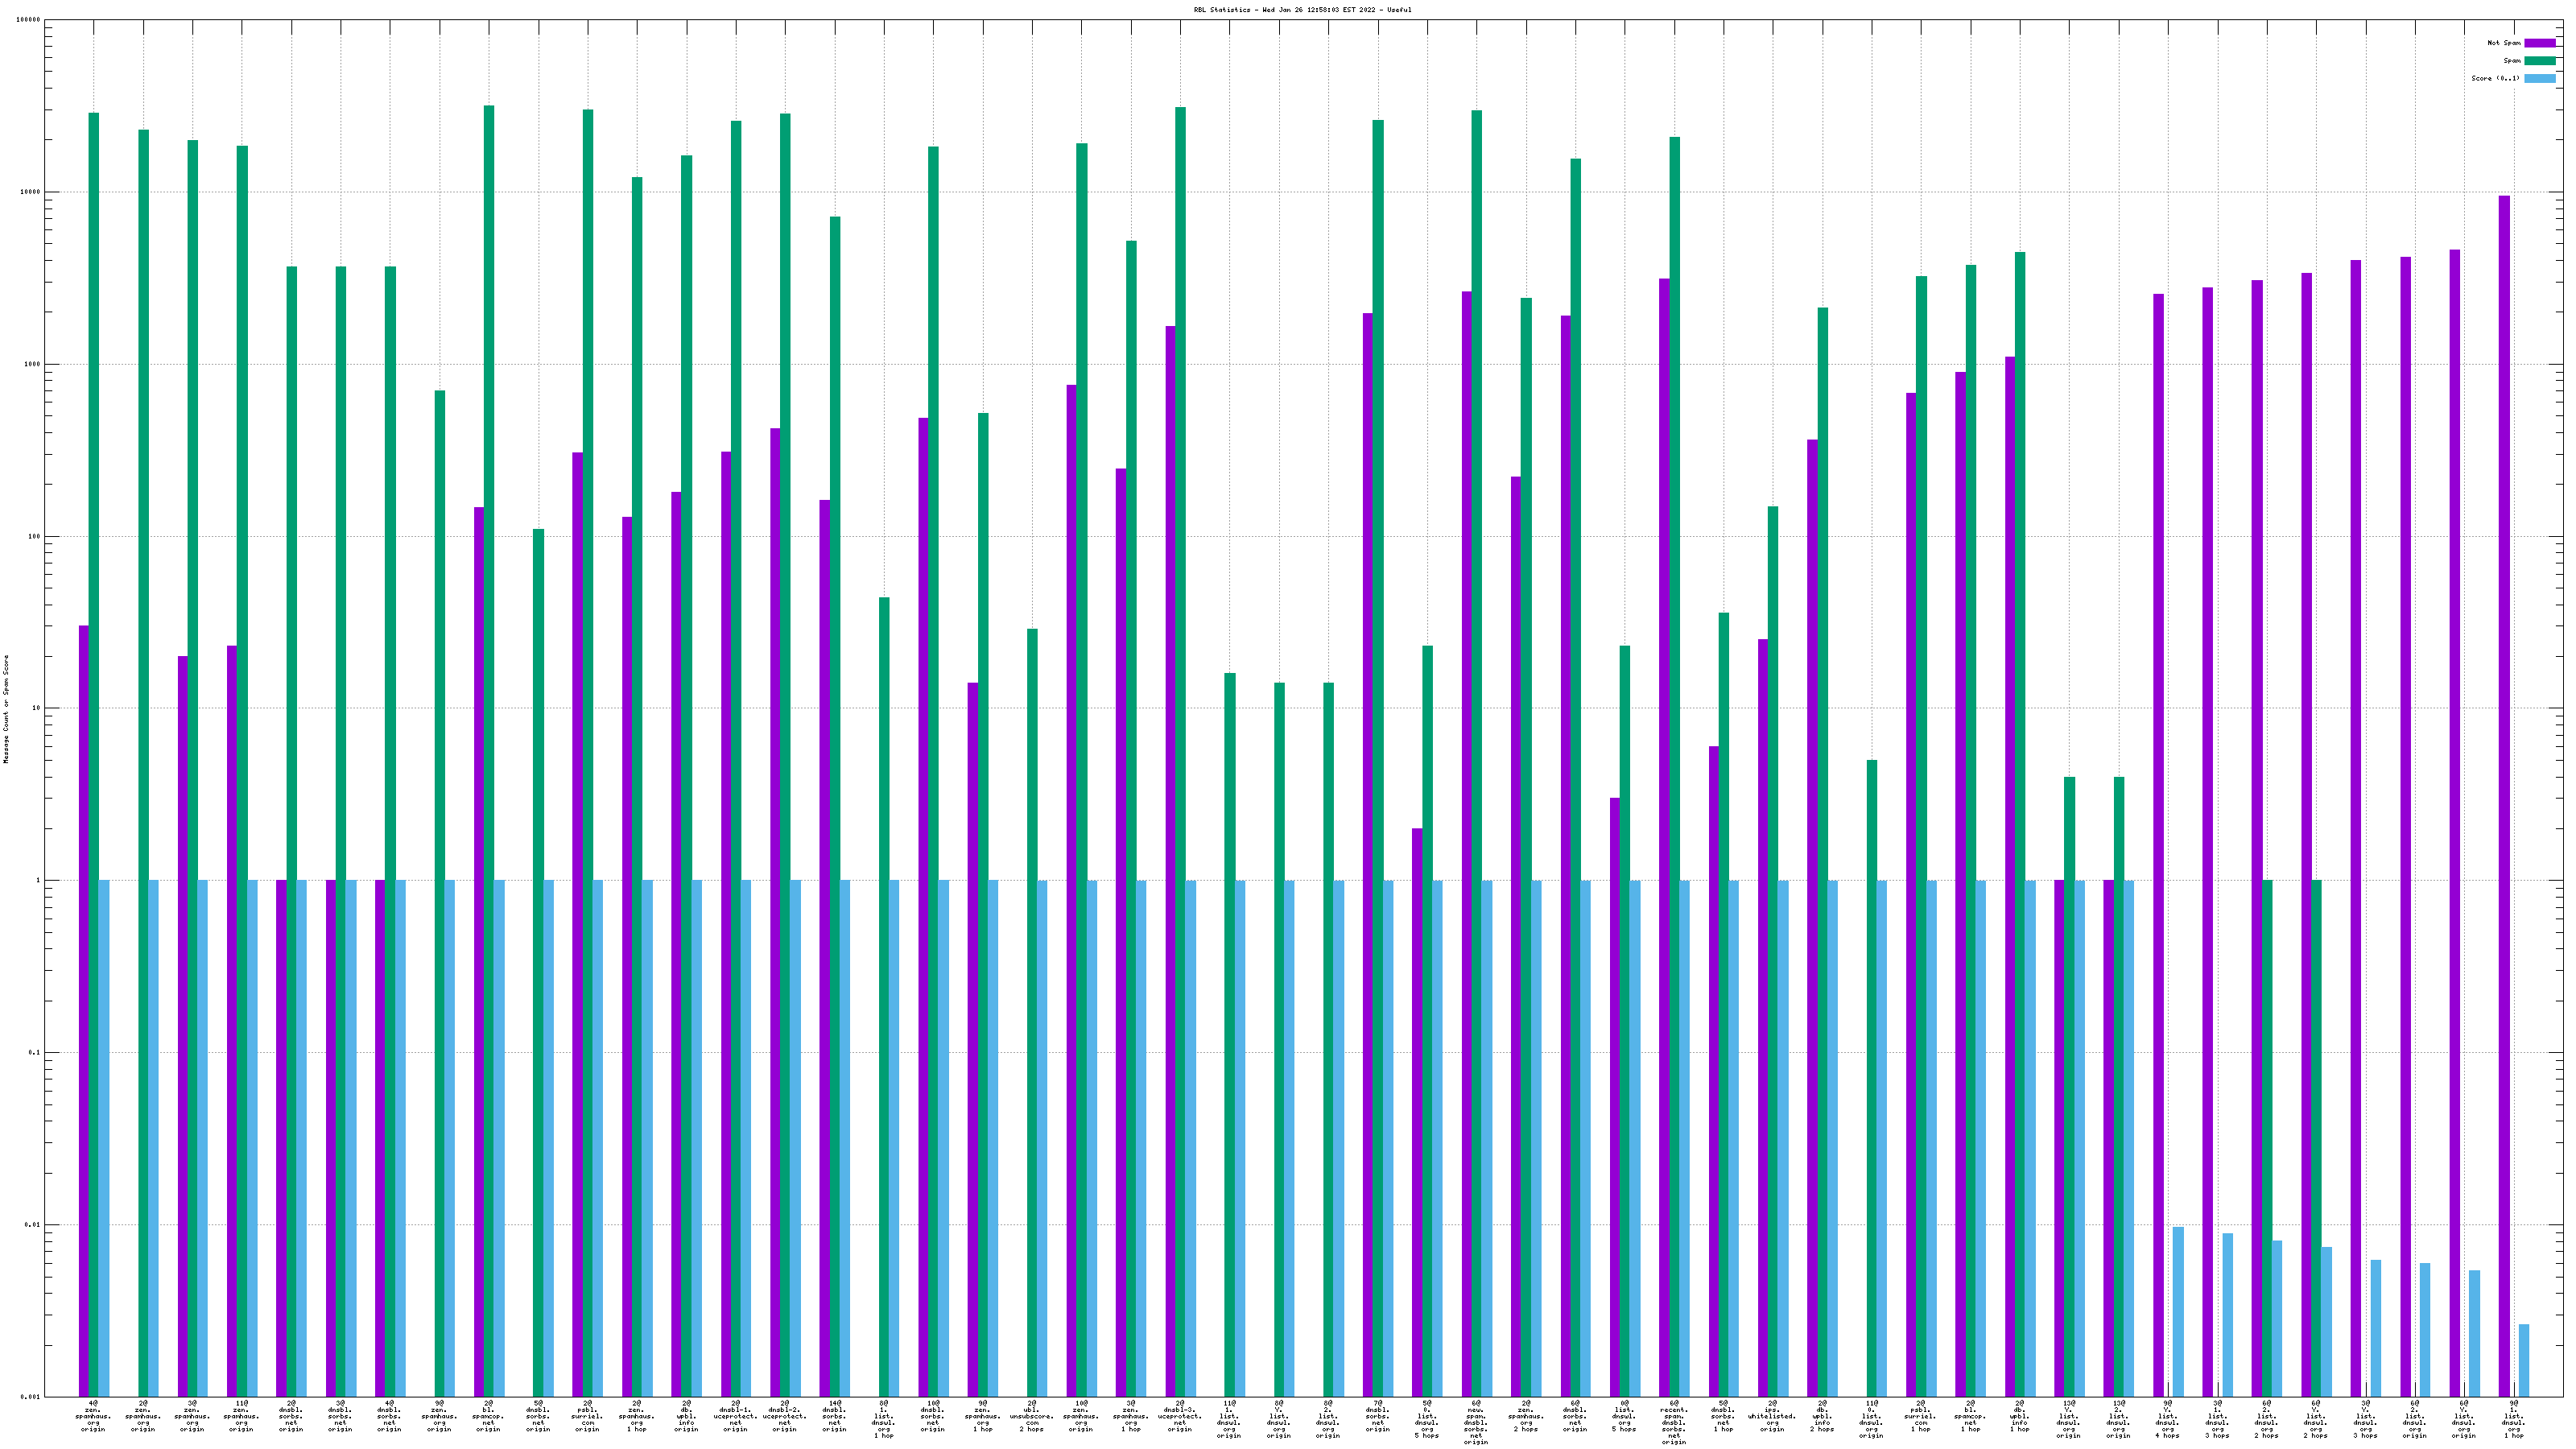Click the 'Score (0..1)' legend text

coord(2495,78)
